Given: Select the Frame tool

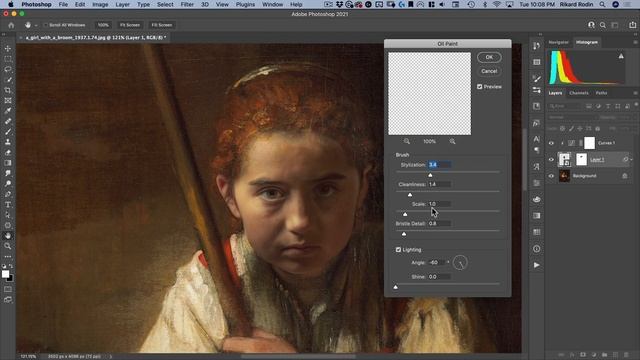Looking at the screenshot, I should point(8,100).
